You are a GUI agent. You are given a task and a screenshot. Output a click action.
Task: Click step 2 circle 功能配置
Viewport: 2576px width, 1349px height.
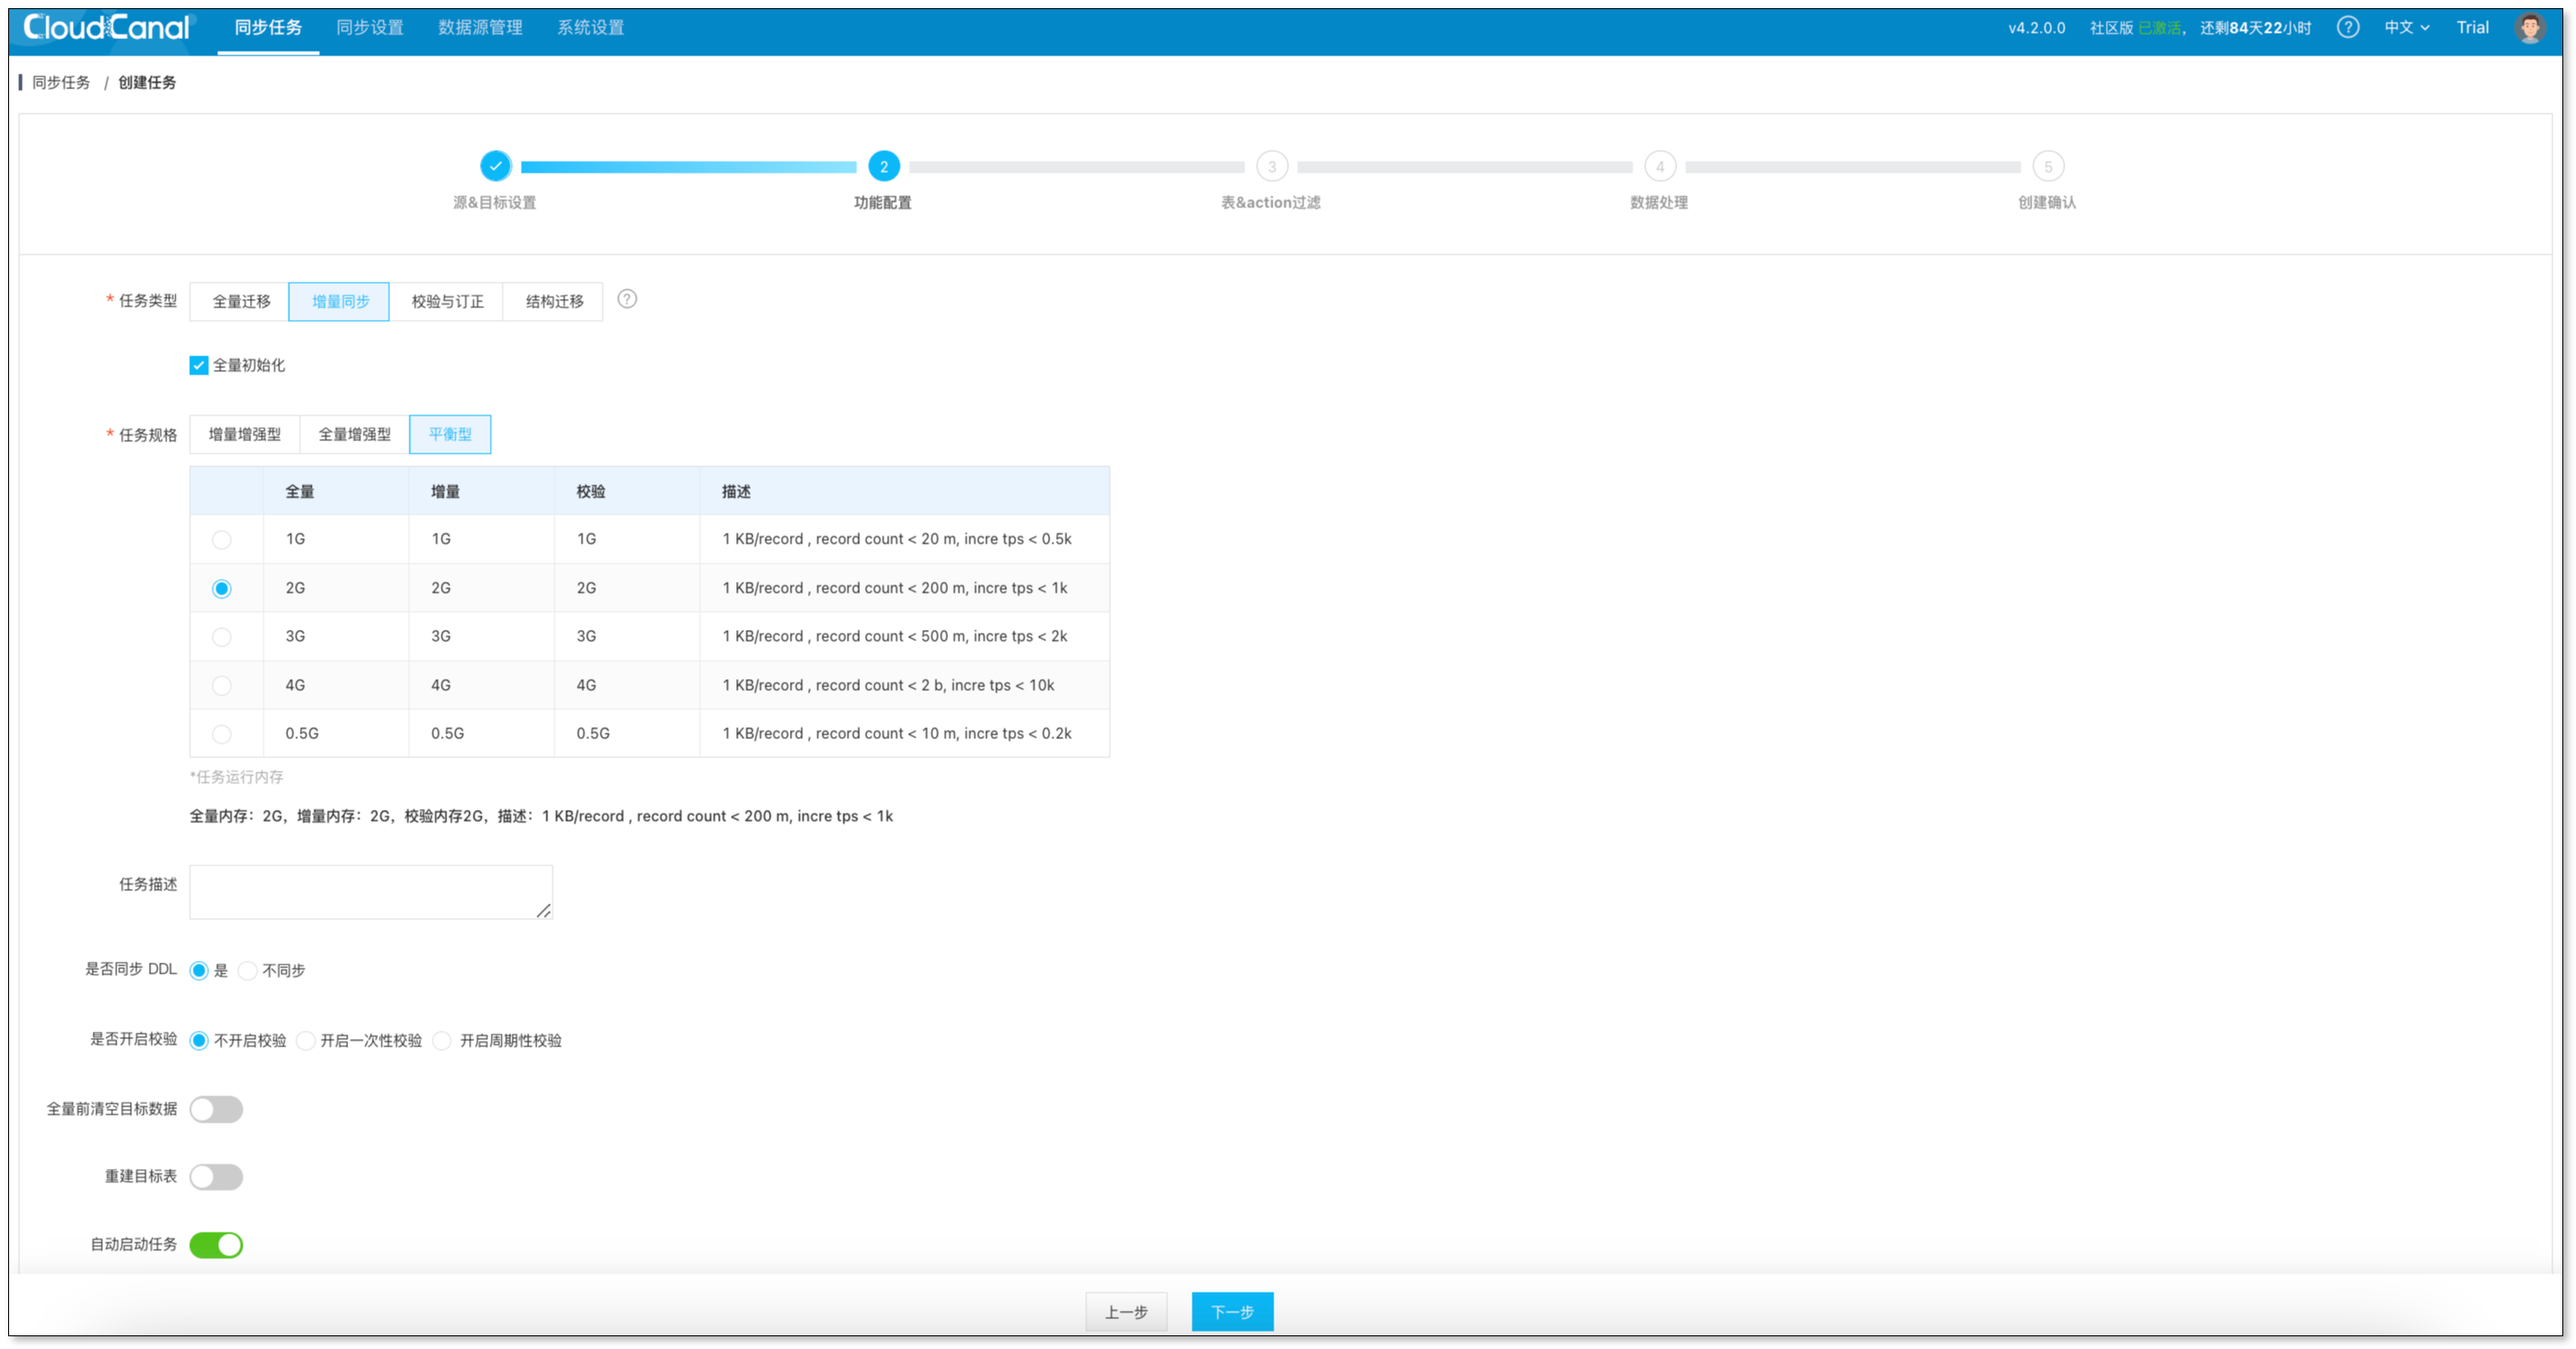883,166
